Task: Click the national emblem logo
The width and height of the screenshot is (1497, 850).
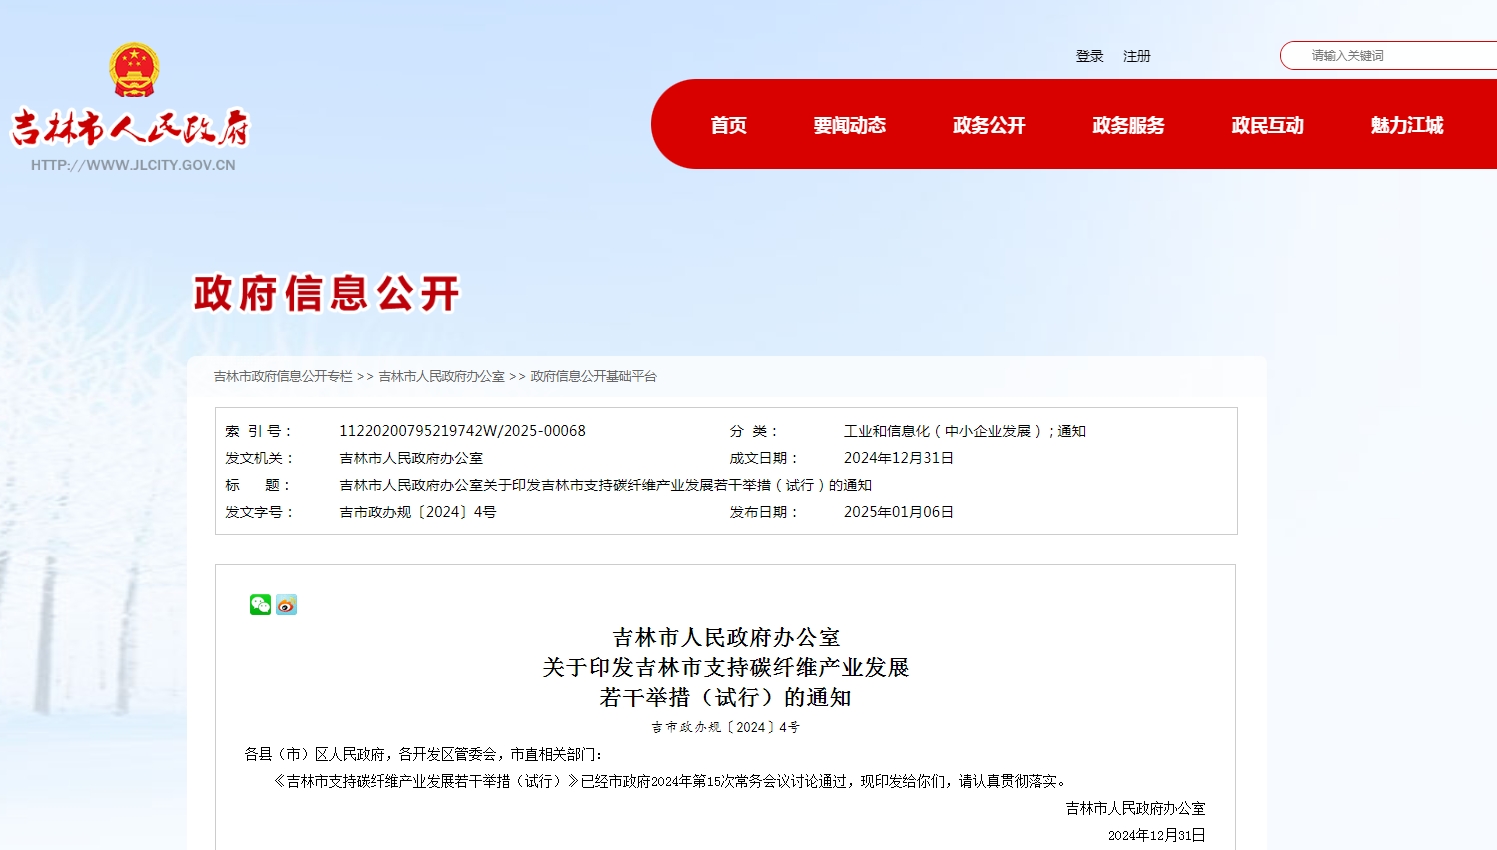Action: click(134, 69)
